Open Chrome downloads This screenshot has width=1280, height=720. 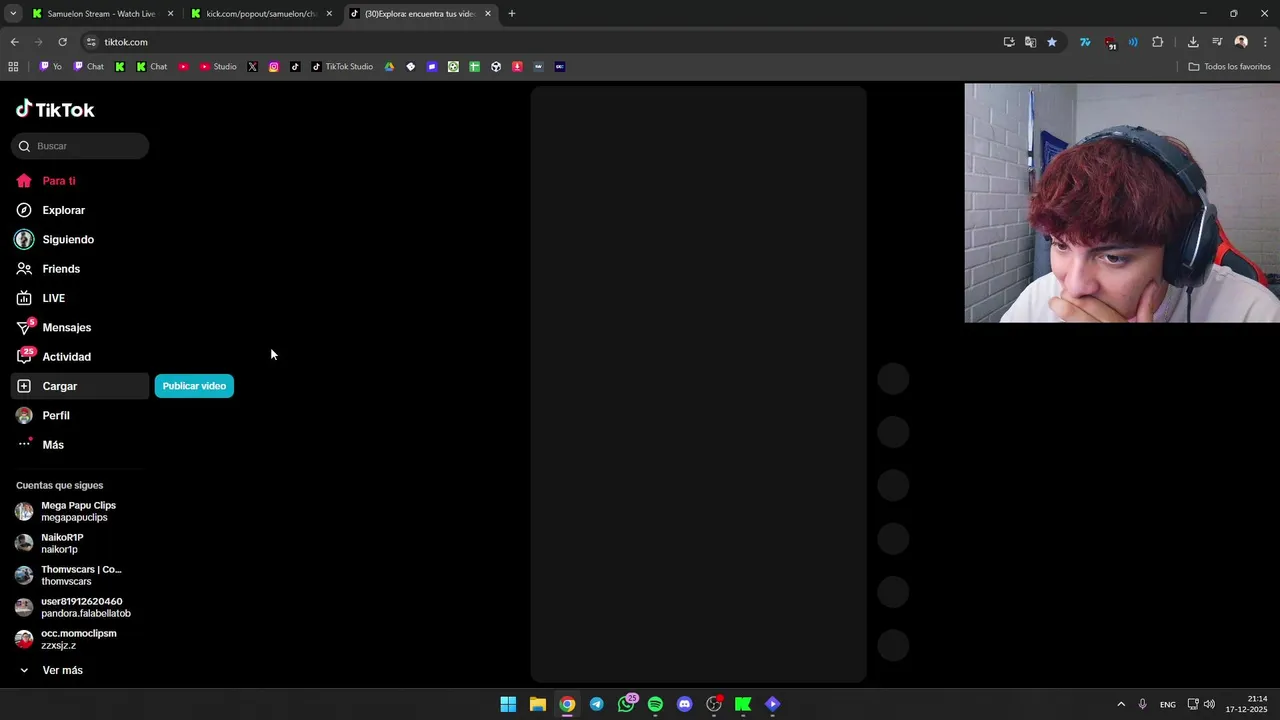coord(1193,42)
